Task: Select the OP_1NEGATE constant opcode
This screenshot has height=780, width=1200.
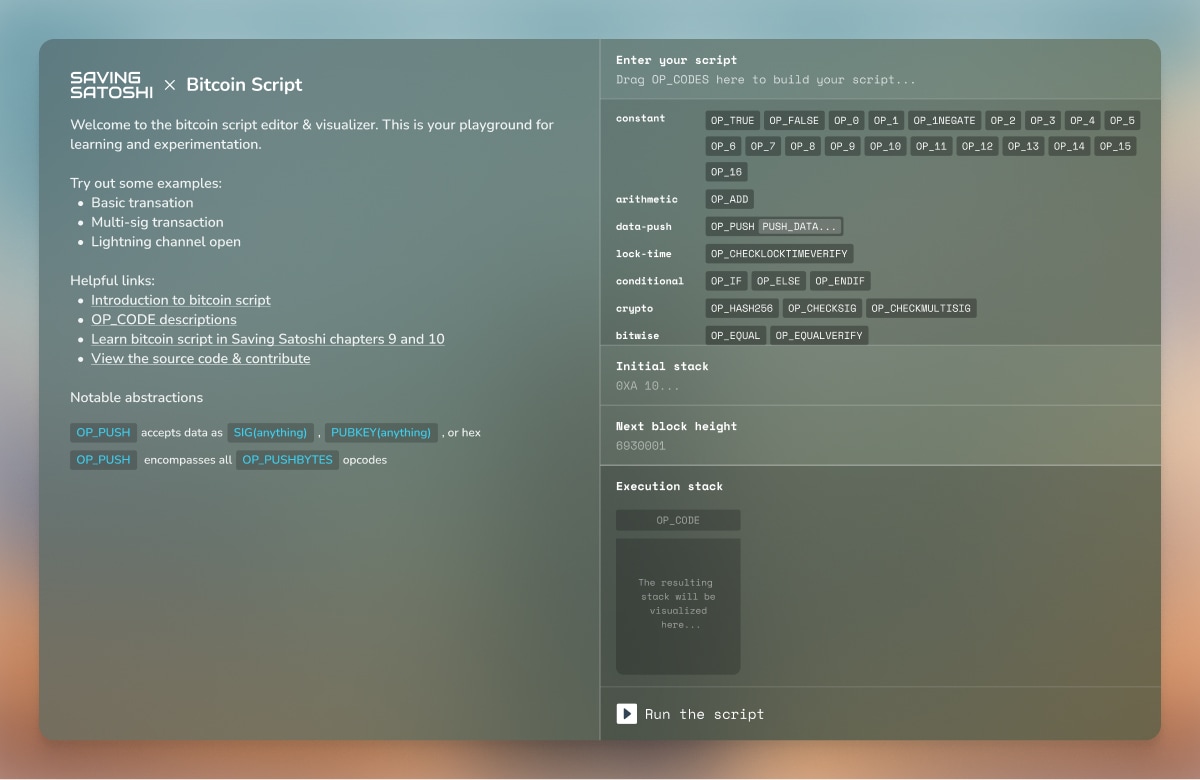Action: (x=943, y=119)
